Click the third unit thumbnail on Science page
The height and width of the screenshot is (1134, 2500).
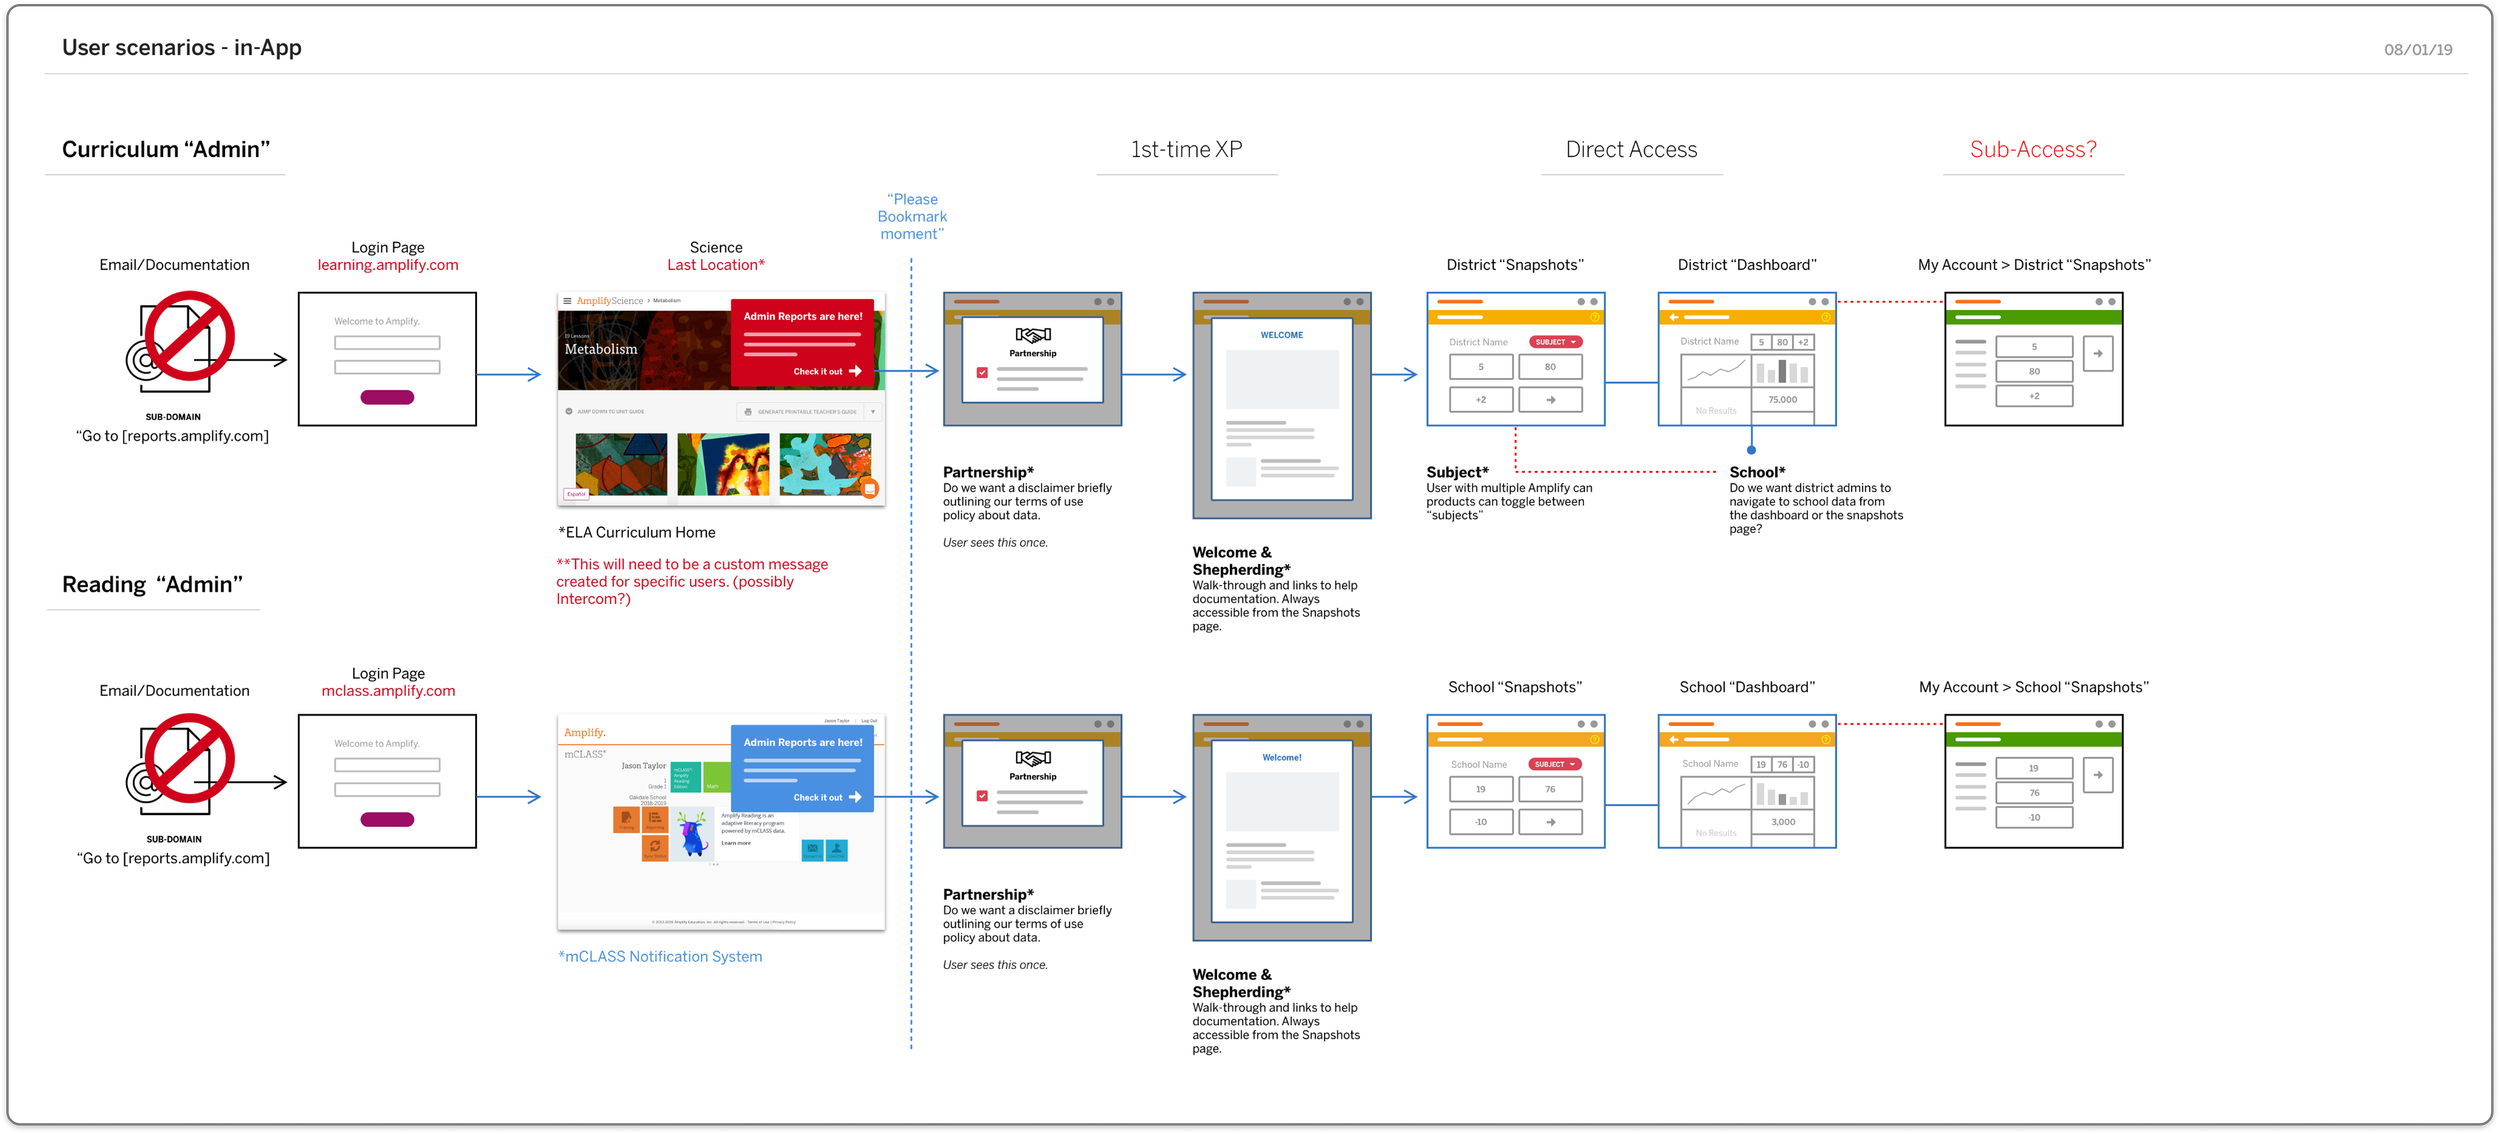[x=825, y=464]
